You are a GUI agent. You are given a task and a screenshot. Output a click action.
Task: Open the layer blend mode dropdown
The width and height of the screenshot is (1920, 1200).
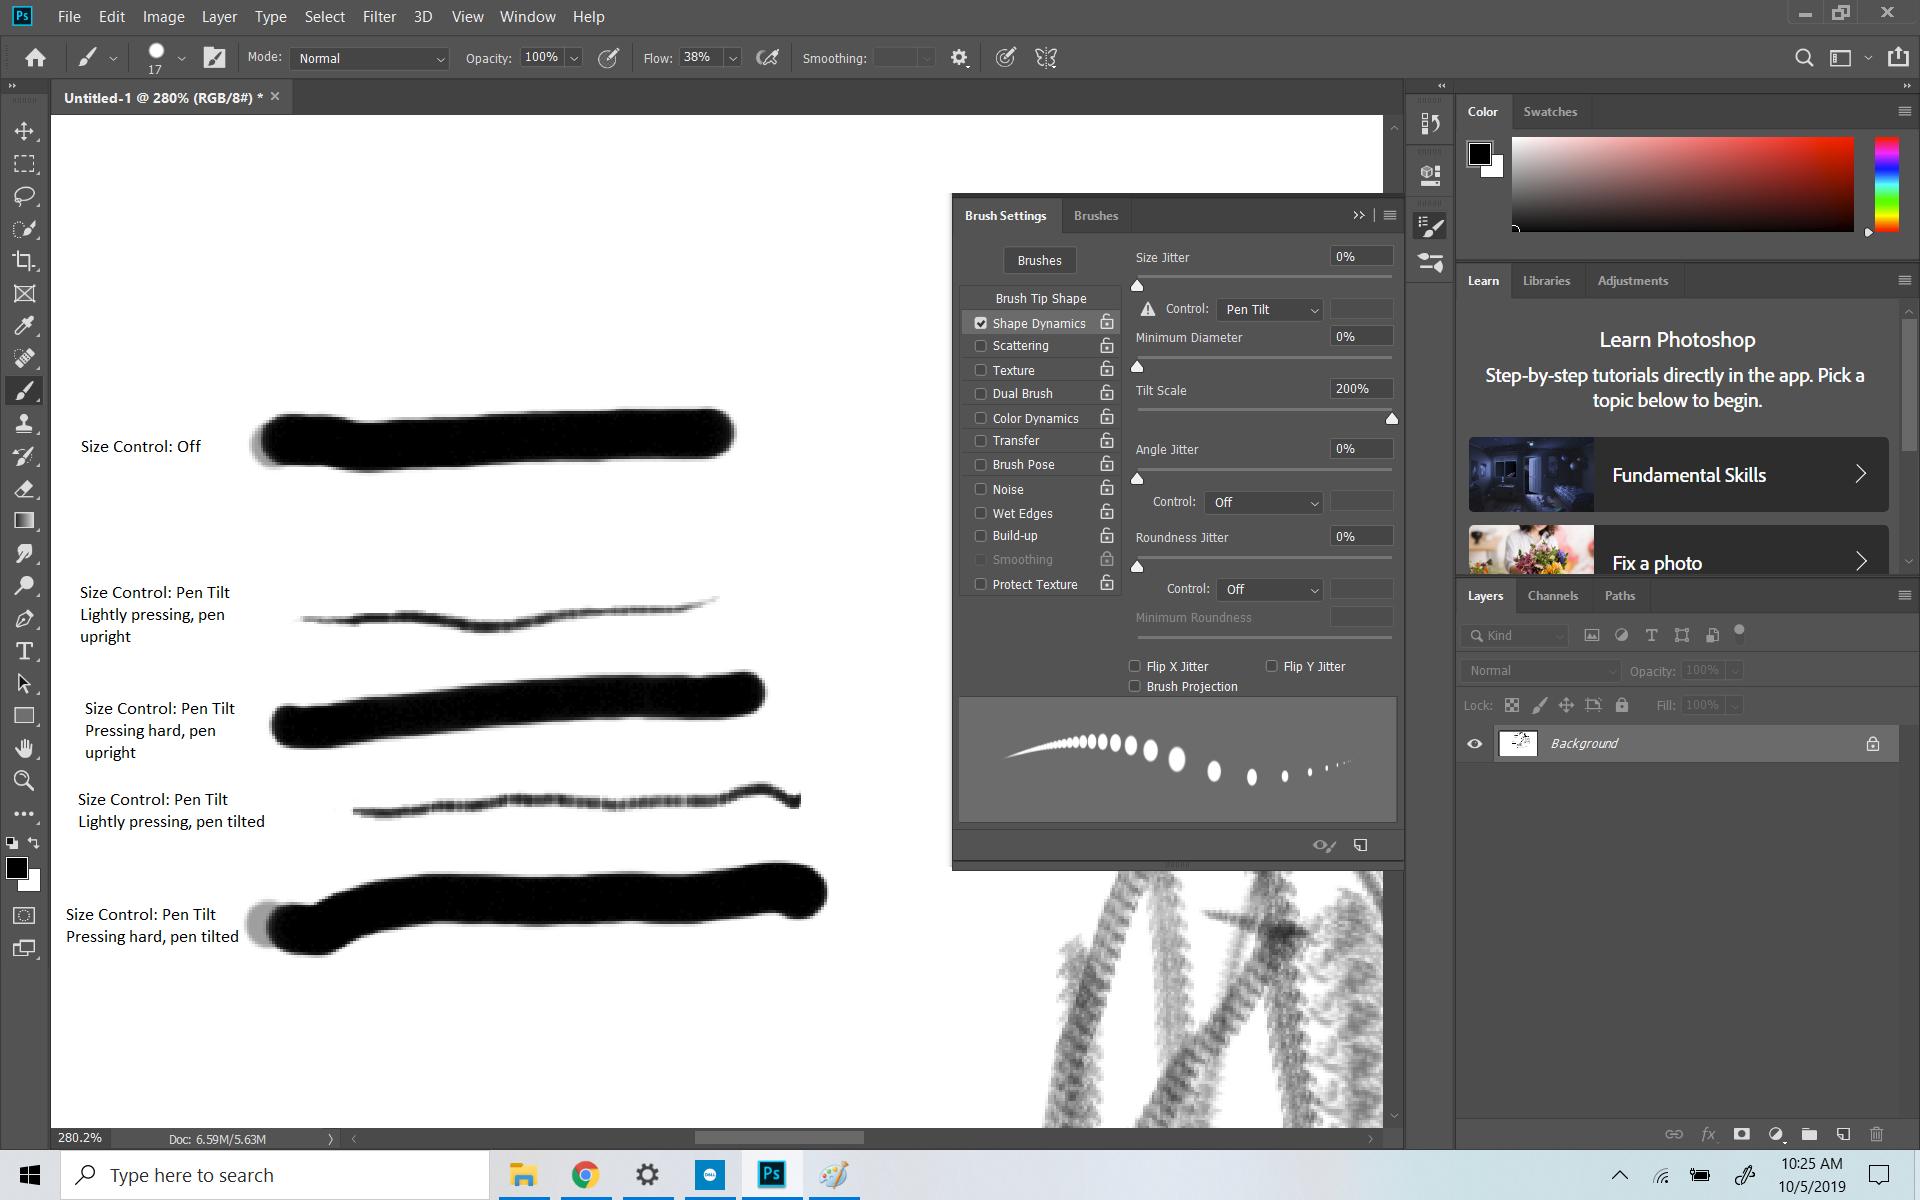point(1539,670)
